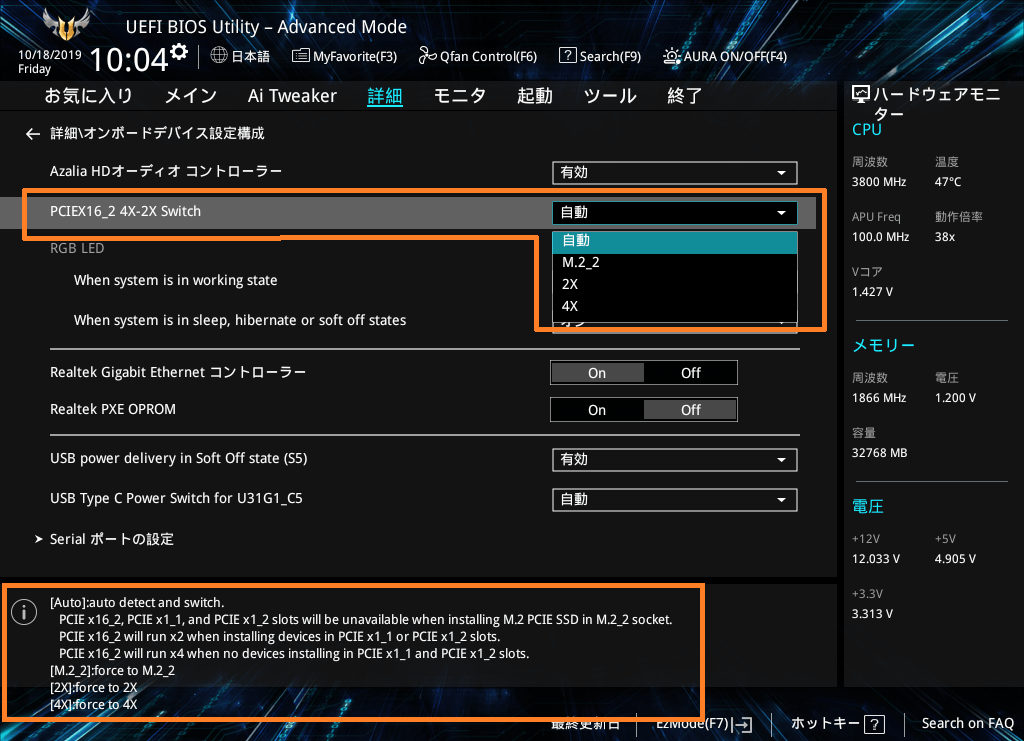Viewport: 1024px width, 741px height.
Task: Open the ツール tab
Action: click(x=610, y=96)
